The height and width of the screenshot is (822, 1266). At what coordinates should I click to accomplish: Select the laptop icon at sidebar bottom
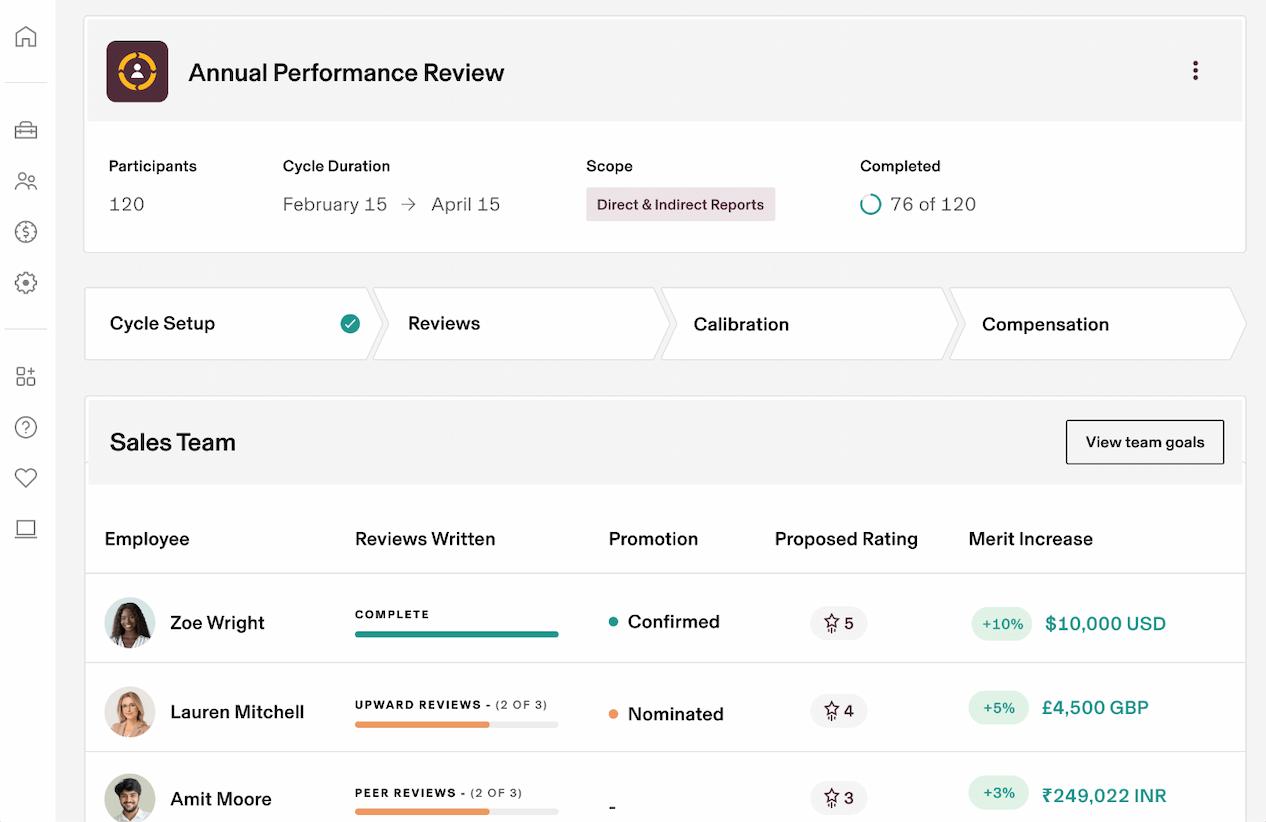point(27,529)
